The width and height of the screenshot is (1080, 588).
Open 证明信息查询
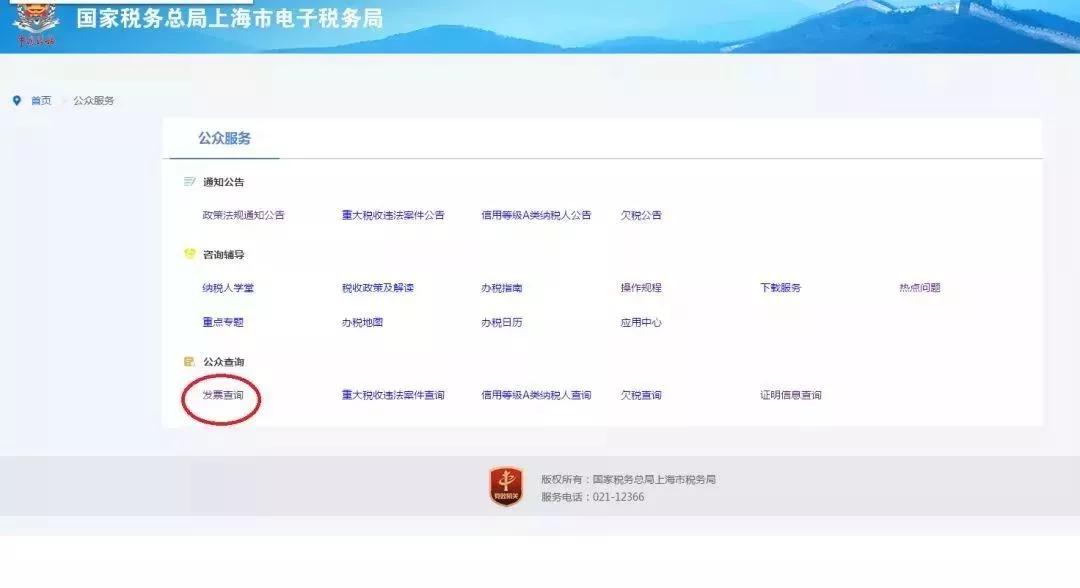[x=791, y=395]
